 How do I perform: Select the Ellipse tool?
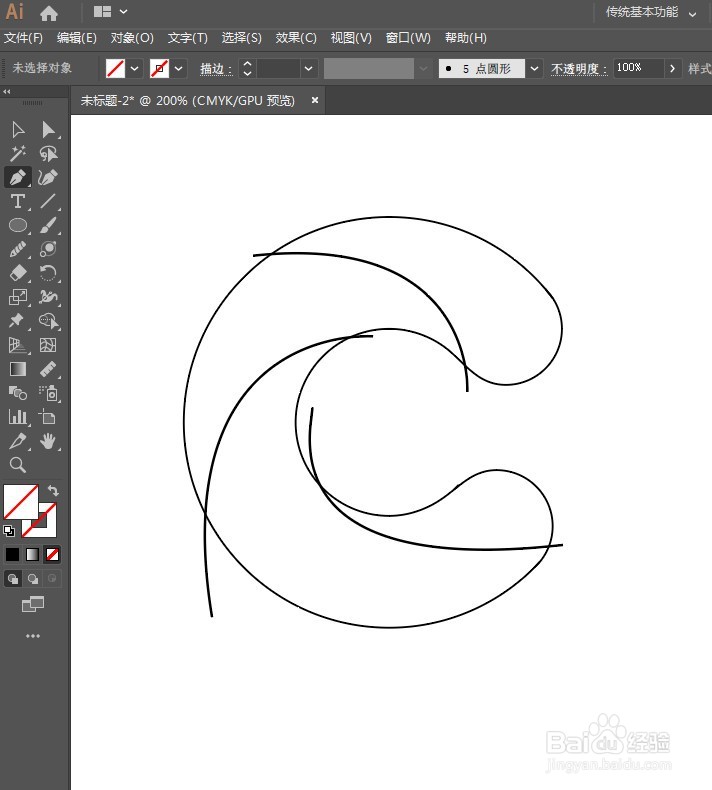point(18,225)
